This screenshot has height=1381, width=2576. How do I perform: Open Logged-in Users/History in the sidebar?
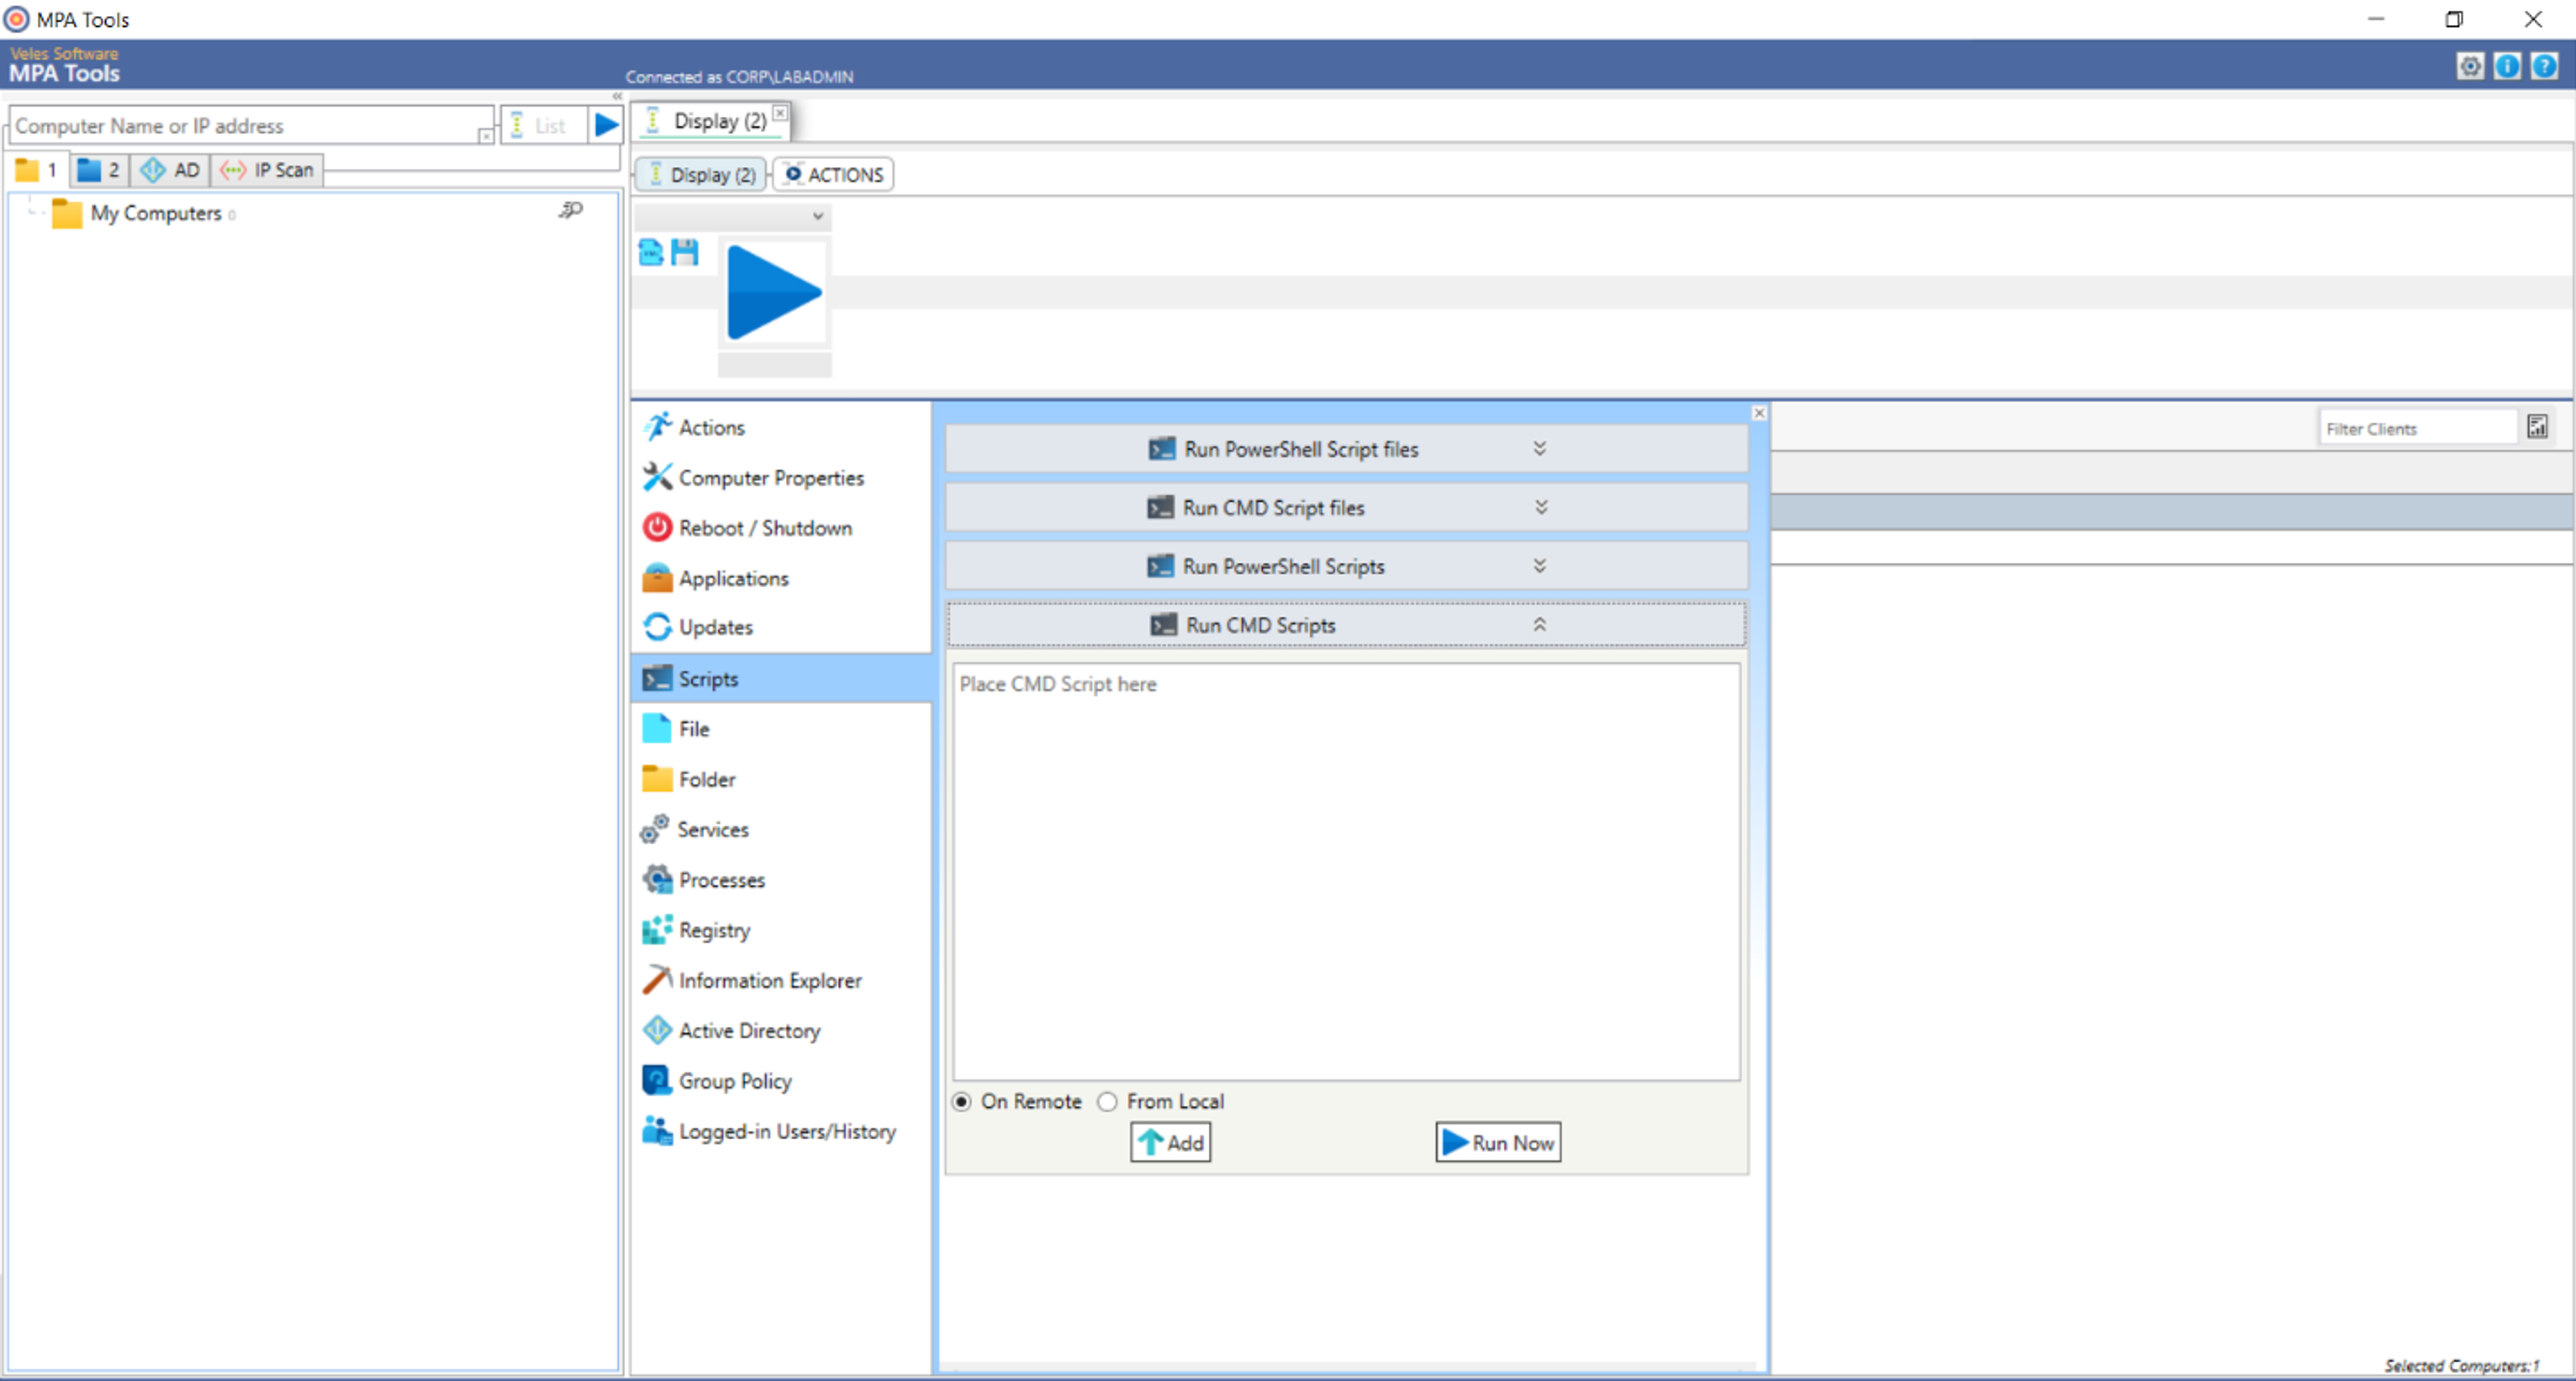pyautogui.click(x=781, y=1131)
